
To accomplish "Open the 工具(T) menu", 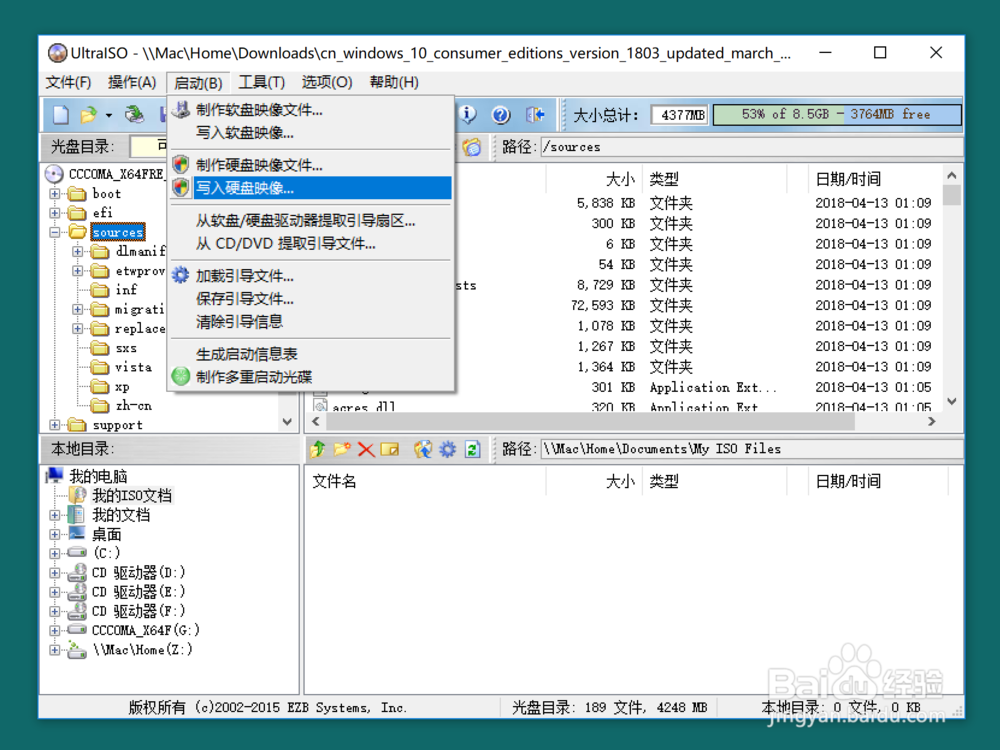I will pyautogui.click(x=261, y=82).
